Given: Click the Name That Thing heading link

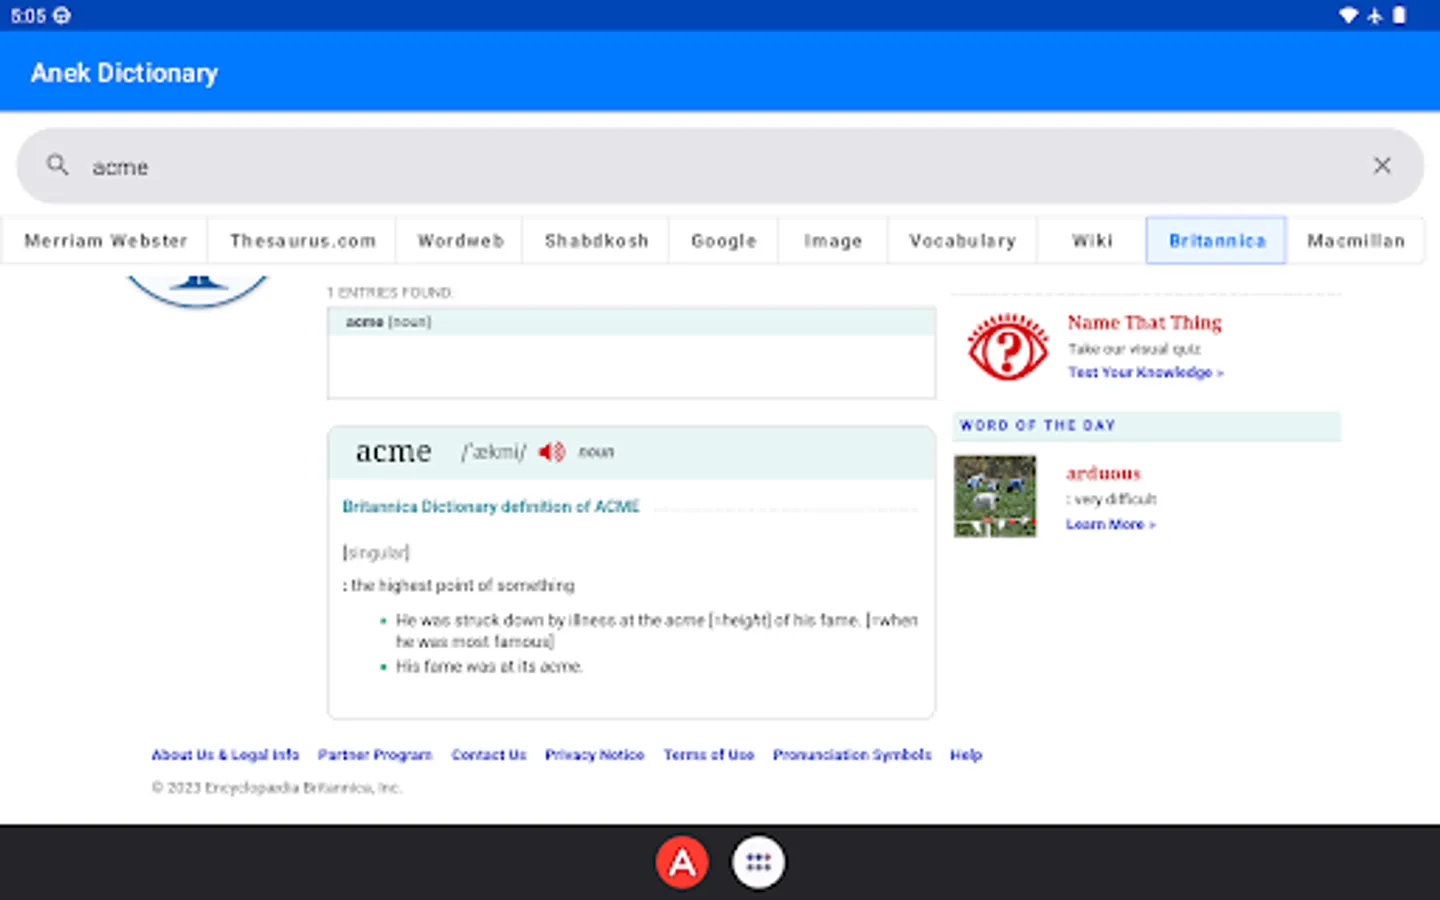Looking at the screenshot, I should (1145, 323).
